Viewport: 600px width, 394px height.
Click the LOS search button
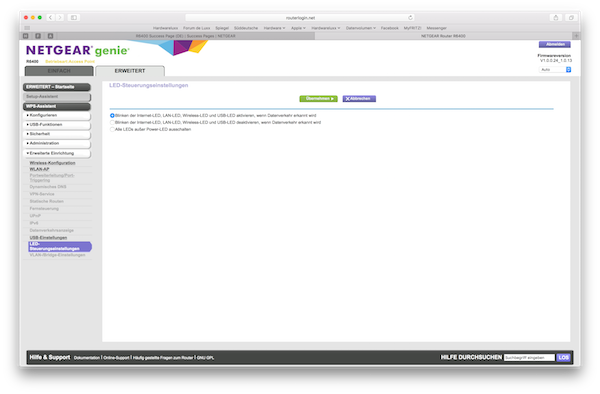[x=563, y=358]
